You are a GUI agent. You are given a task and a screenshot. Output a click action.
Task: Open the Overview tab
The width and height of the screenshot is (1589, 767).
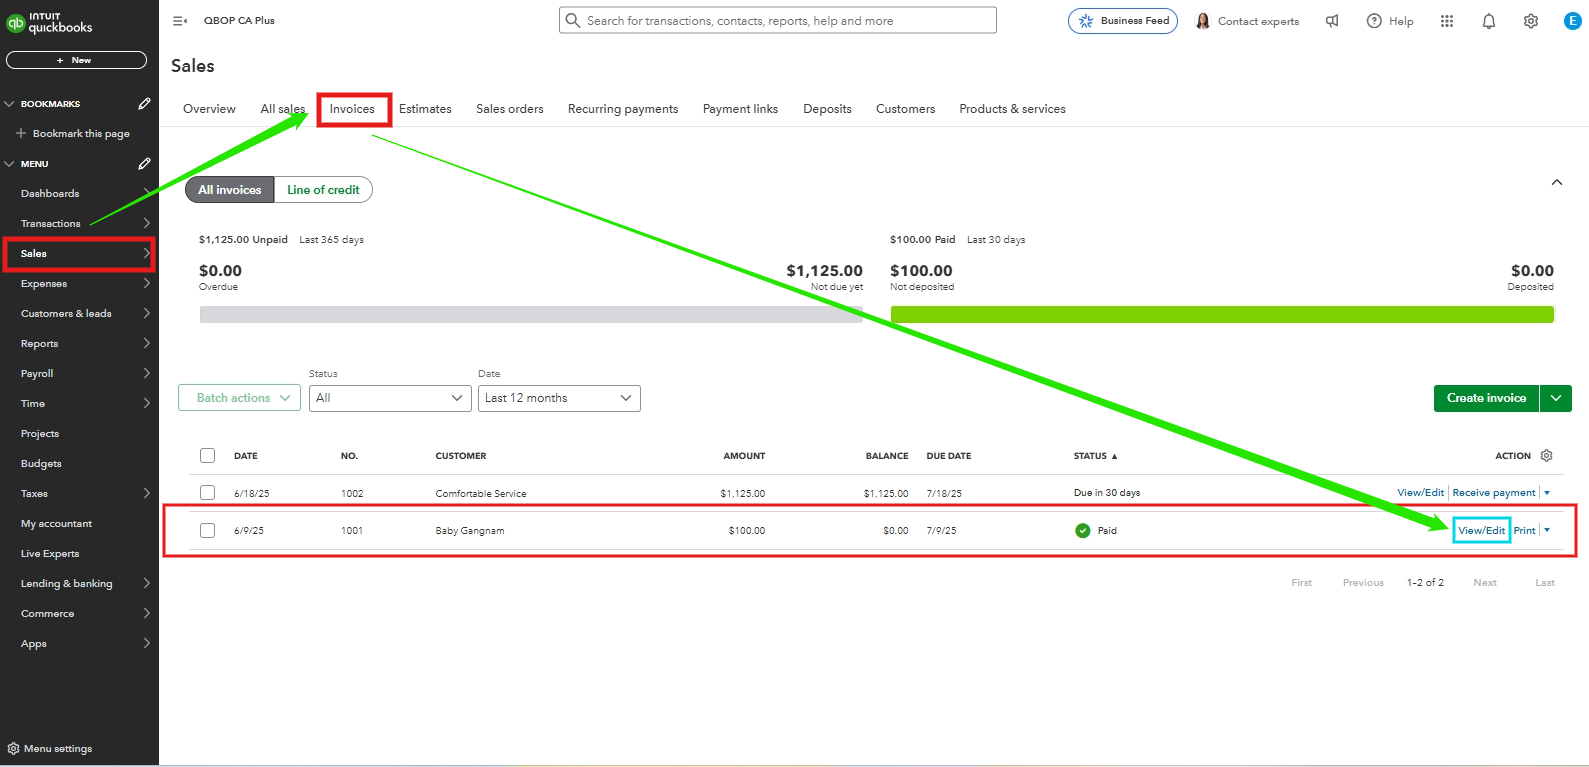click(x=209, y=109)
